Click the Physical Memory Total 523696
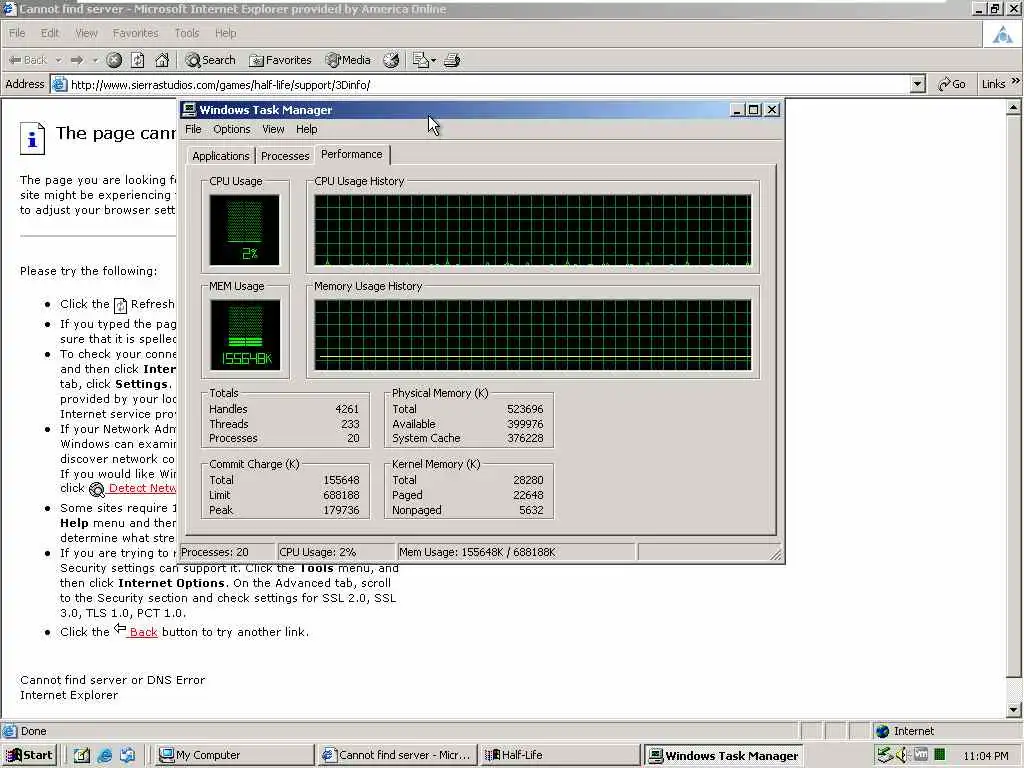The image size is (1024, 768). coord(525,409)
